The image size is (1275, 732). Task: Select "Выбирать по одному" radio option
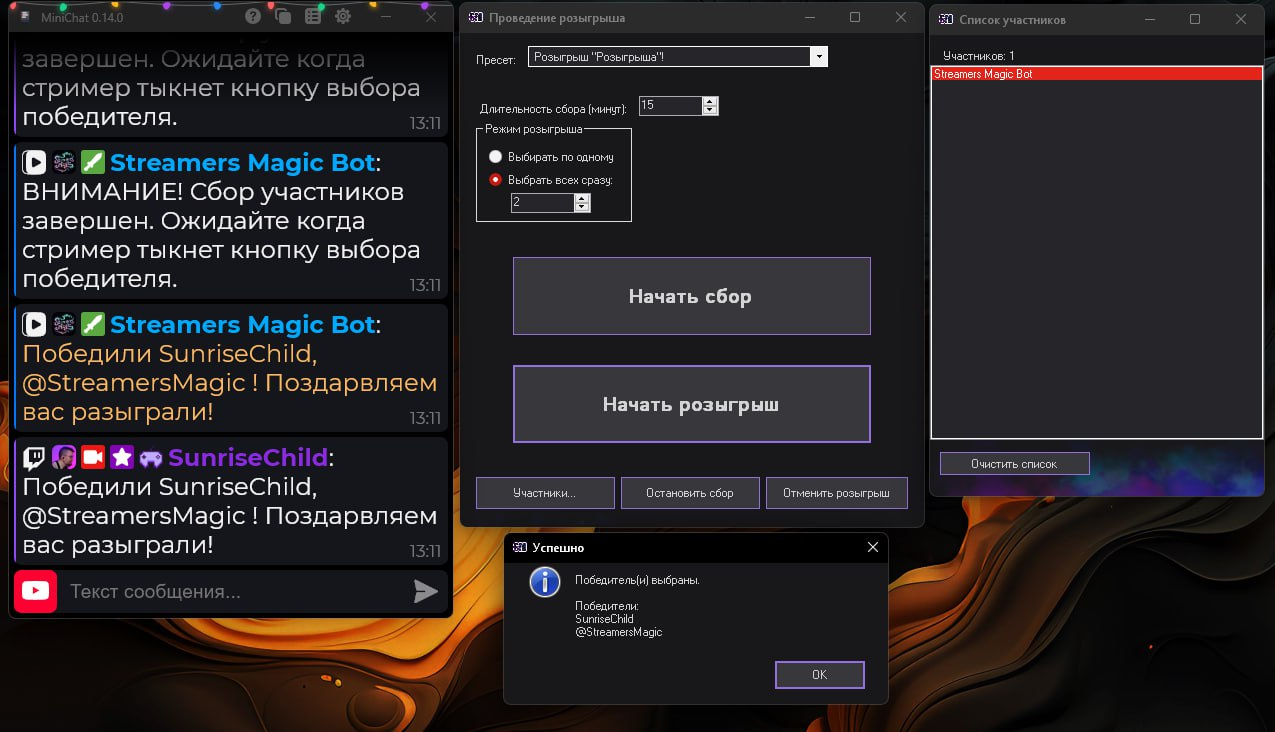tap(495, 157)
